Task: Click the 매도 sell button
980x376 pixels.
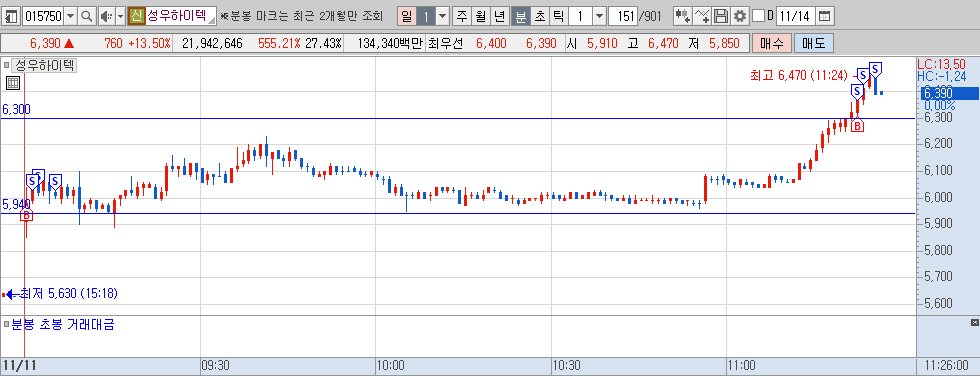Action: pos(814,44)
